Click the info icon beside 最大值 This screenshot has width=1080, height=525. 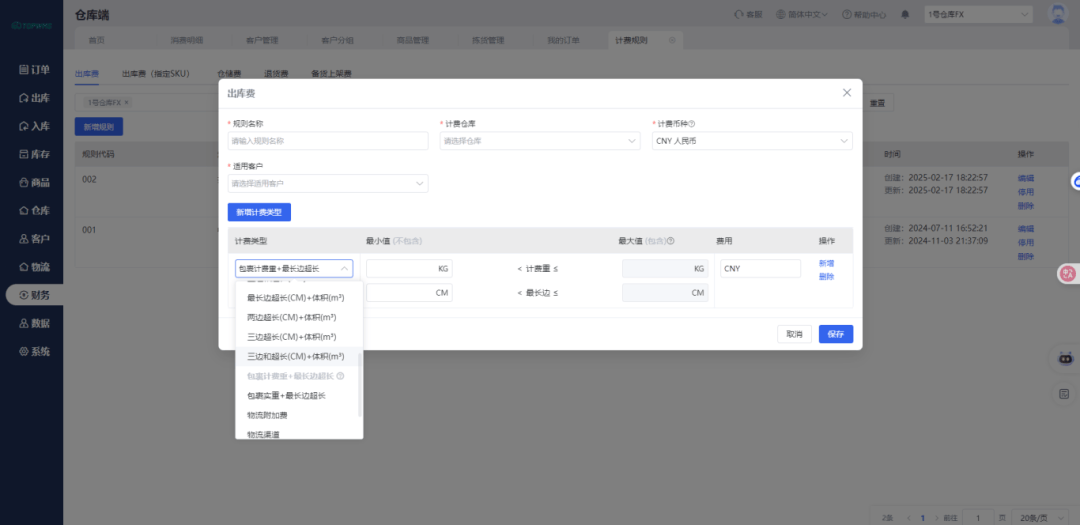click(671, 241)
